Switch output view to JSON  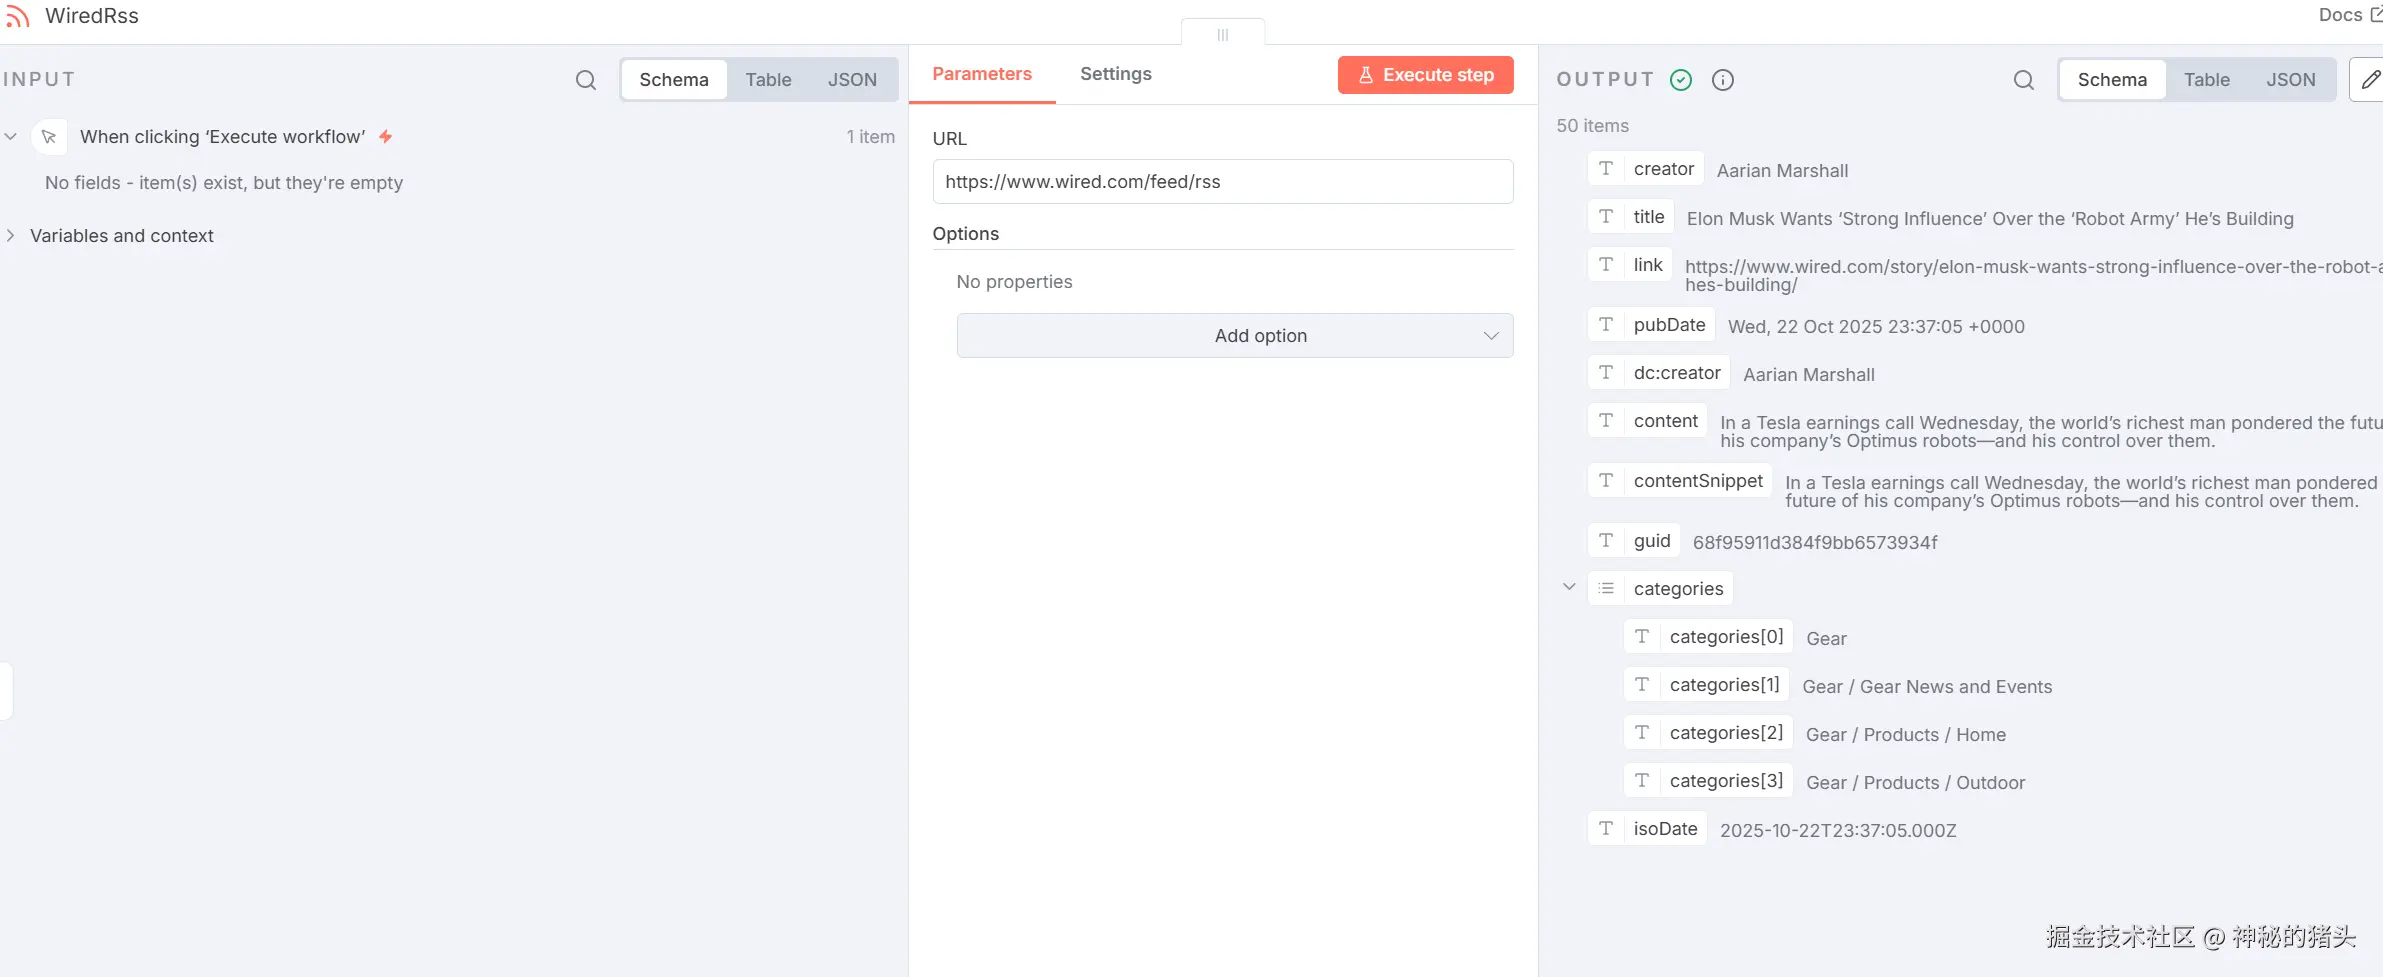coord(2291,80)
